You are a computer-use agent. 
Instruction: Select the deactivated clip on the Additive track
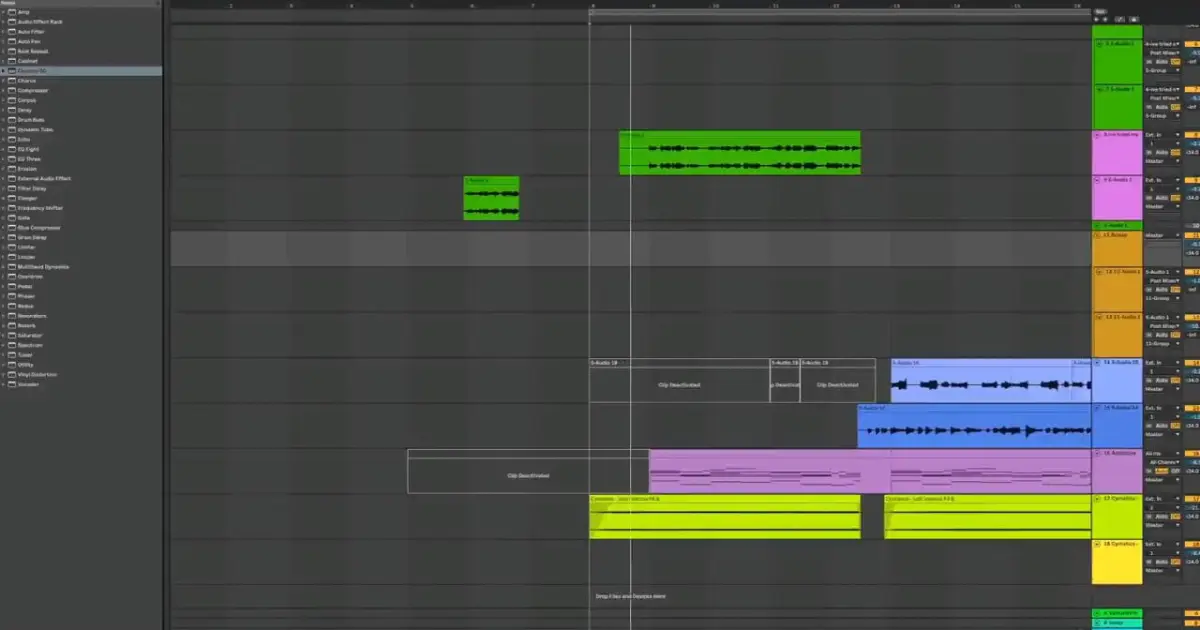click(528, 471)
